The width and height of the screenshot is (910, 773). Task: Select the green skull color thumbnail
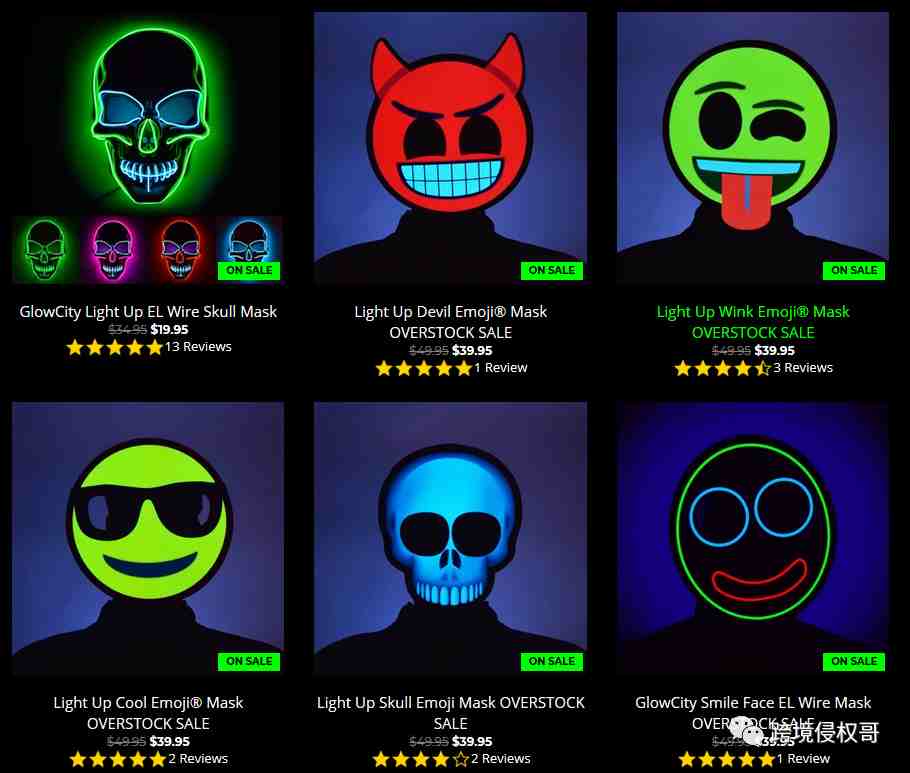45,250
